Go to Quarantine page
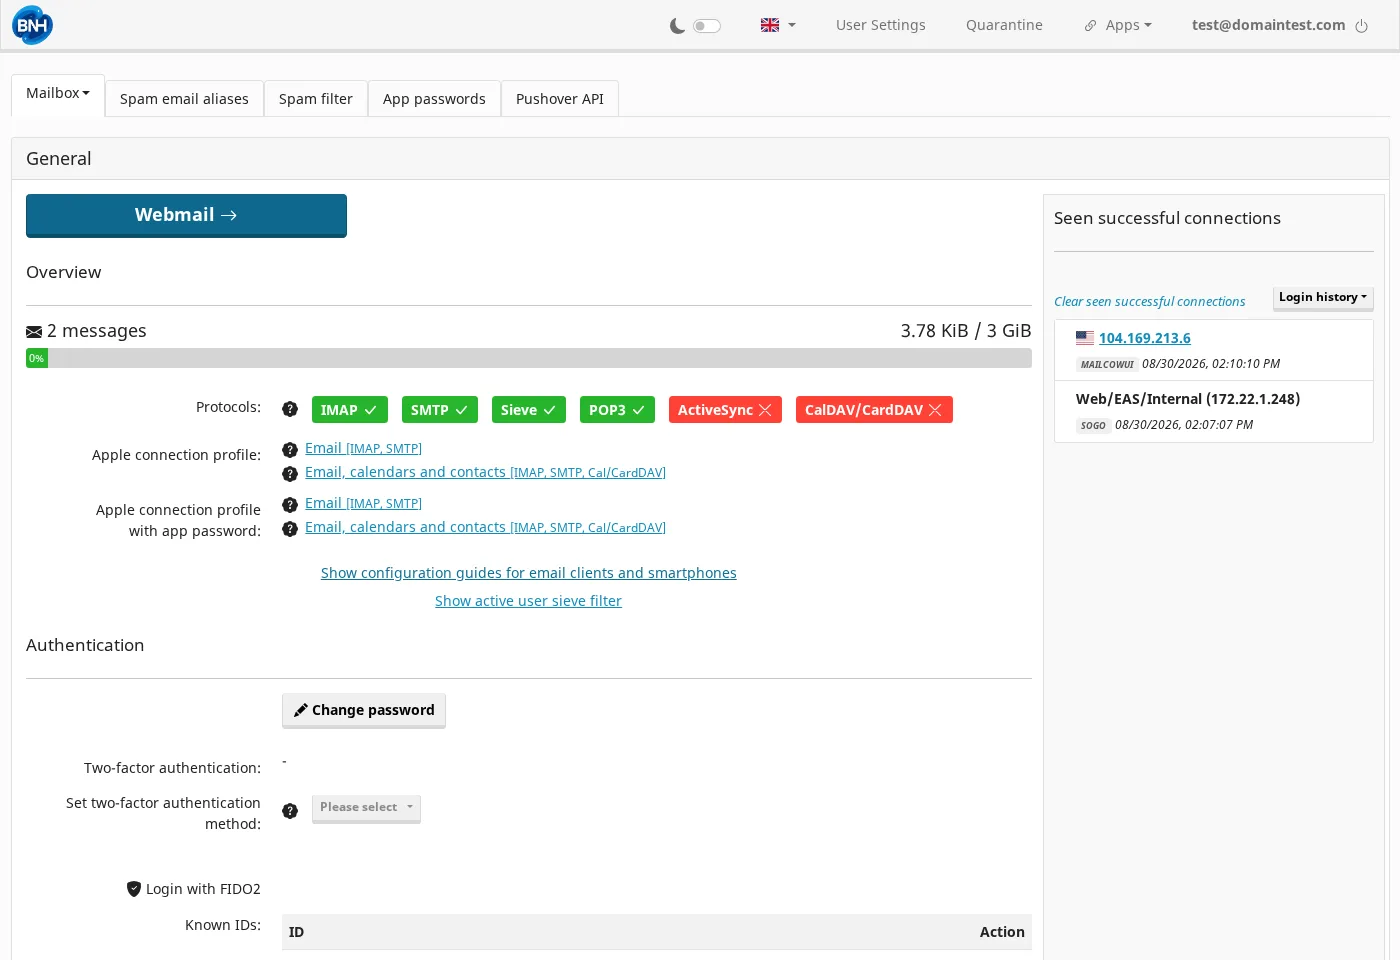Image resolution: width=1400 pixels, height=960 pixels. (x=1004, y=26)
